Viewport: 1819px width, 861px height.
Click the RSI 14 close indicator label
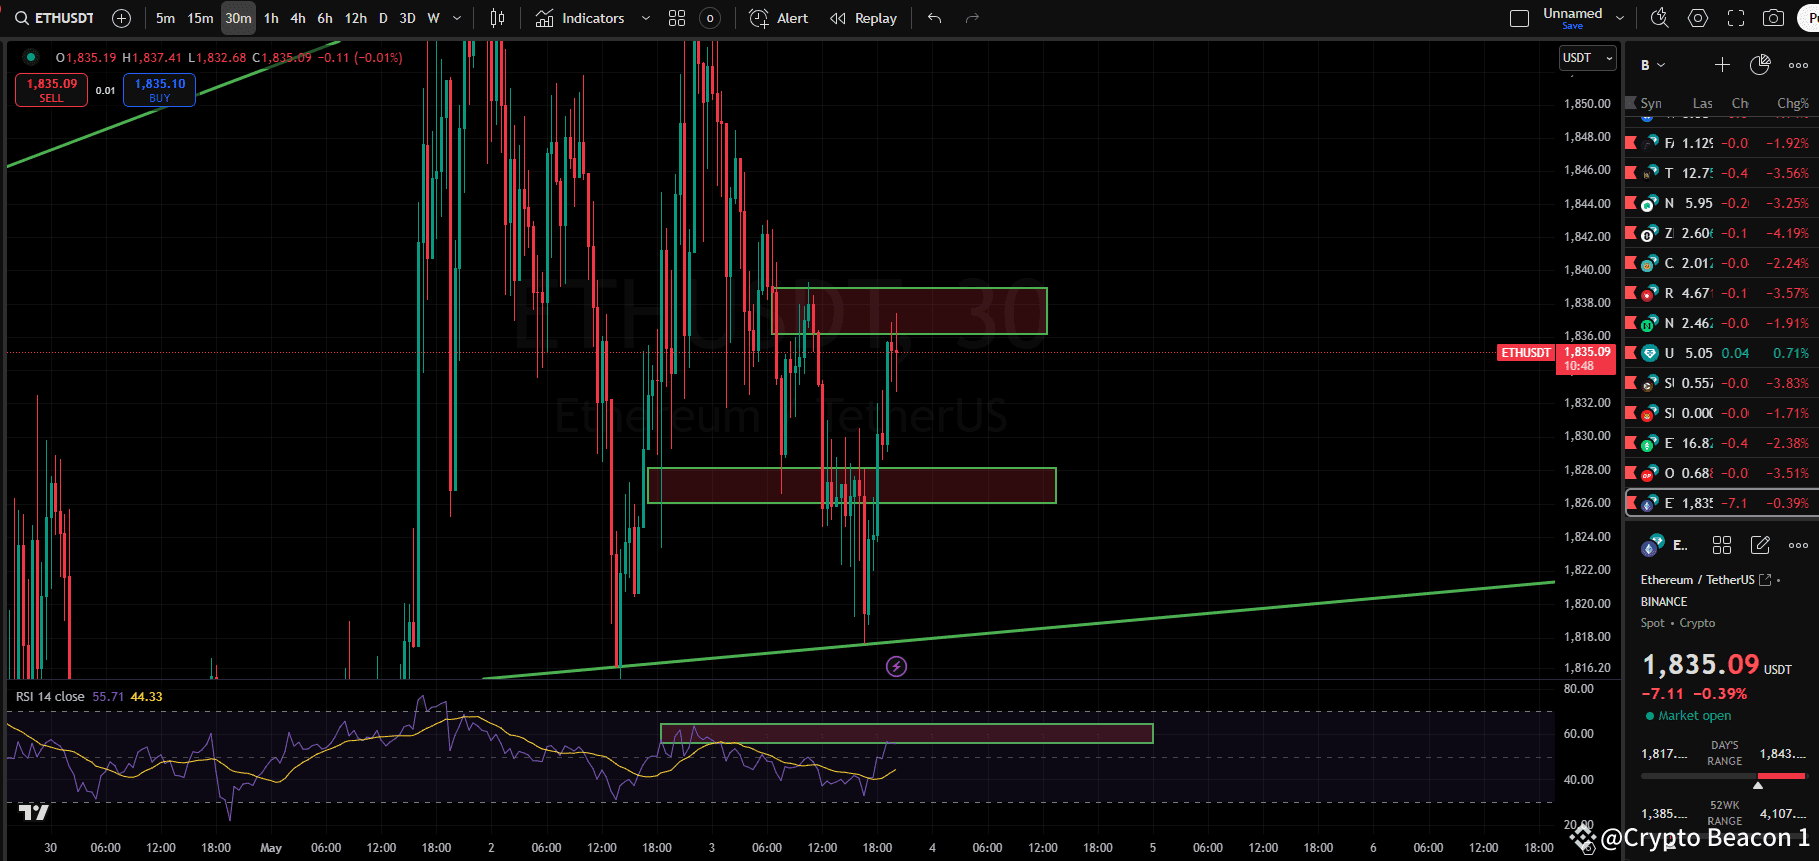click(x=50, y=696)
